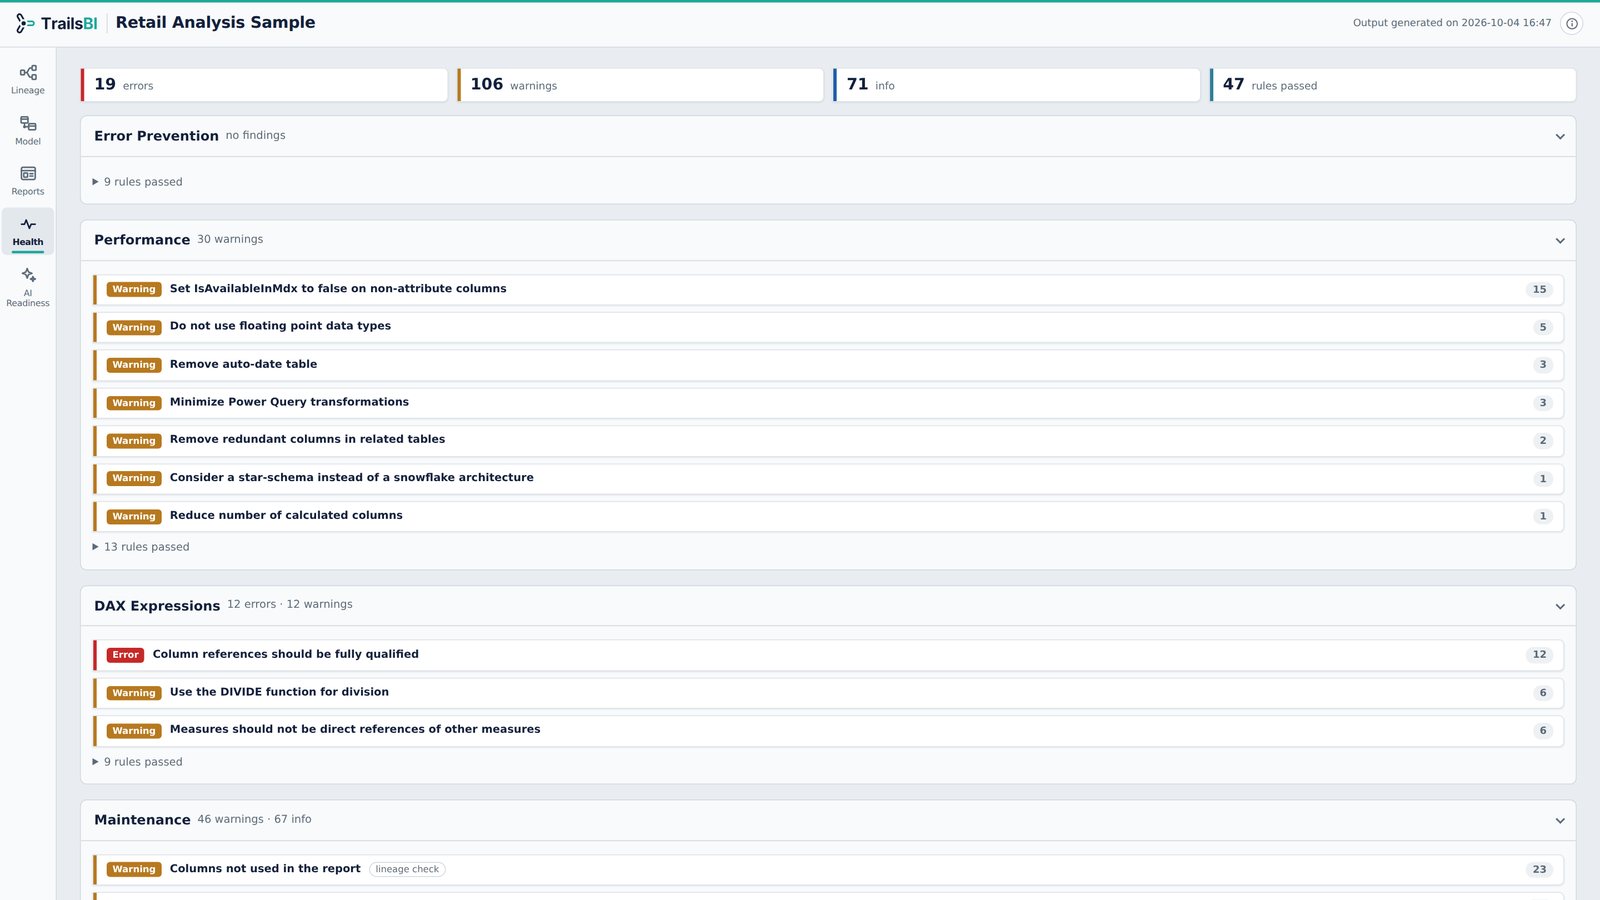Viewport: 1600px width, 900px height.
Task: Open the Reports view icon
Action: (28, 174)
